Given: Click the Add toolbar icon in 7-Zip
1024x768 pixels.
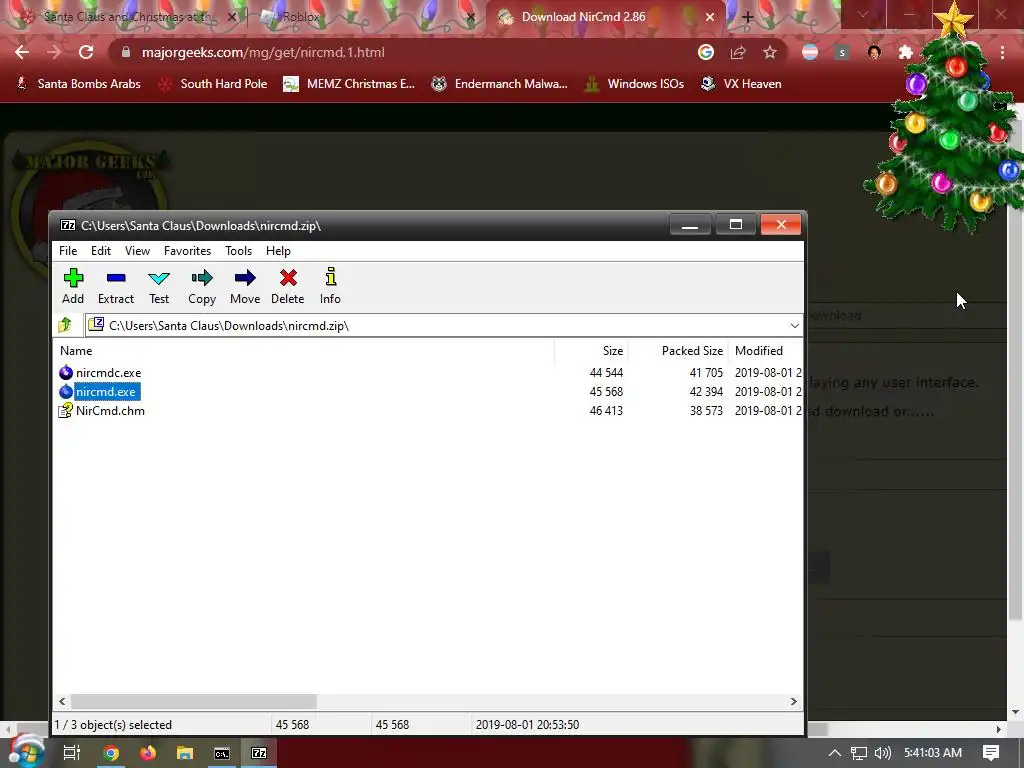Looking at the screenshot, I should (x=73, y=286).
